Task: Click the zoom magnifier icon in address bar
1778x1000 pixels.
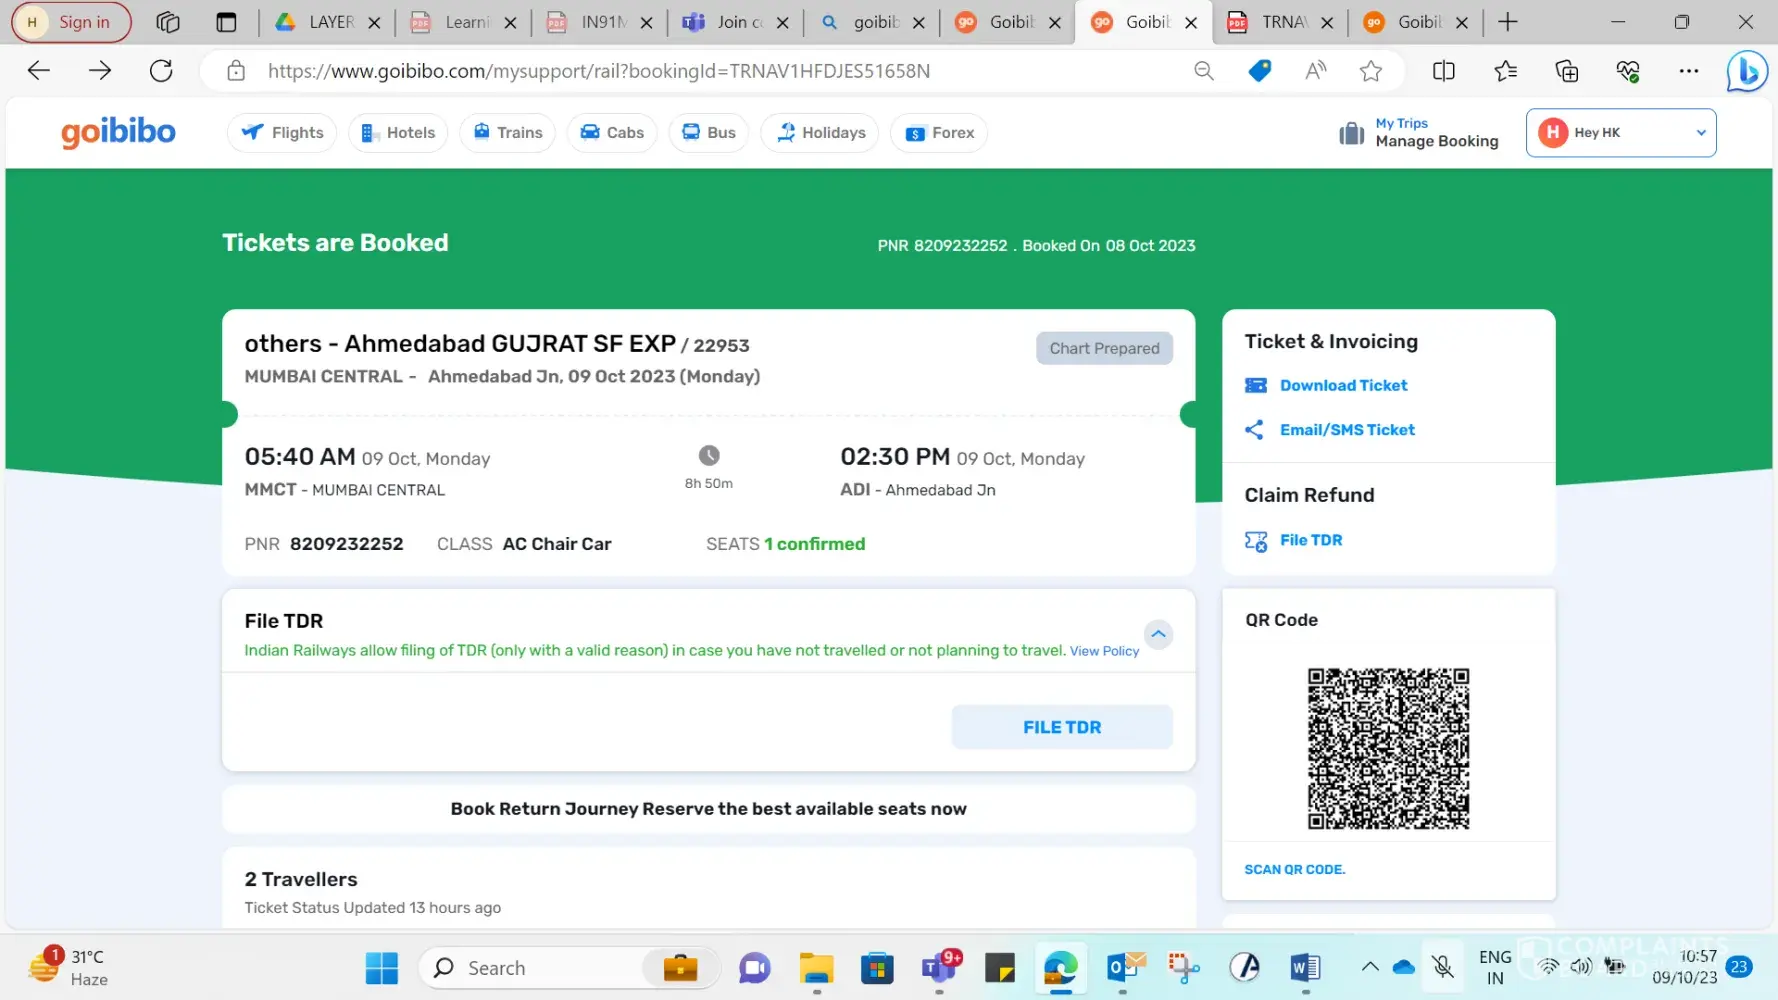Action: [x=1204, y=71]
